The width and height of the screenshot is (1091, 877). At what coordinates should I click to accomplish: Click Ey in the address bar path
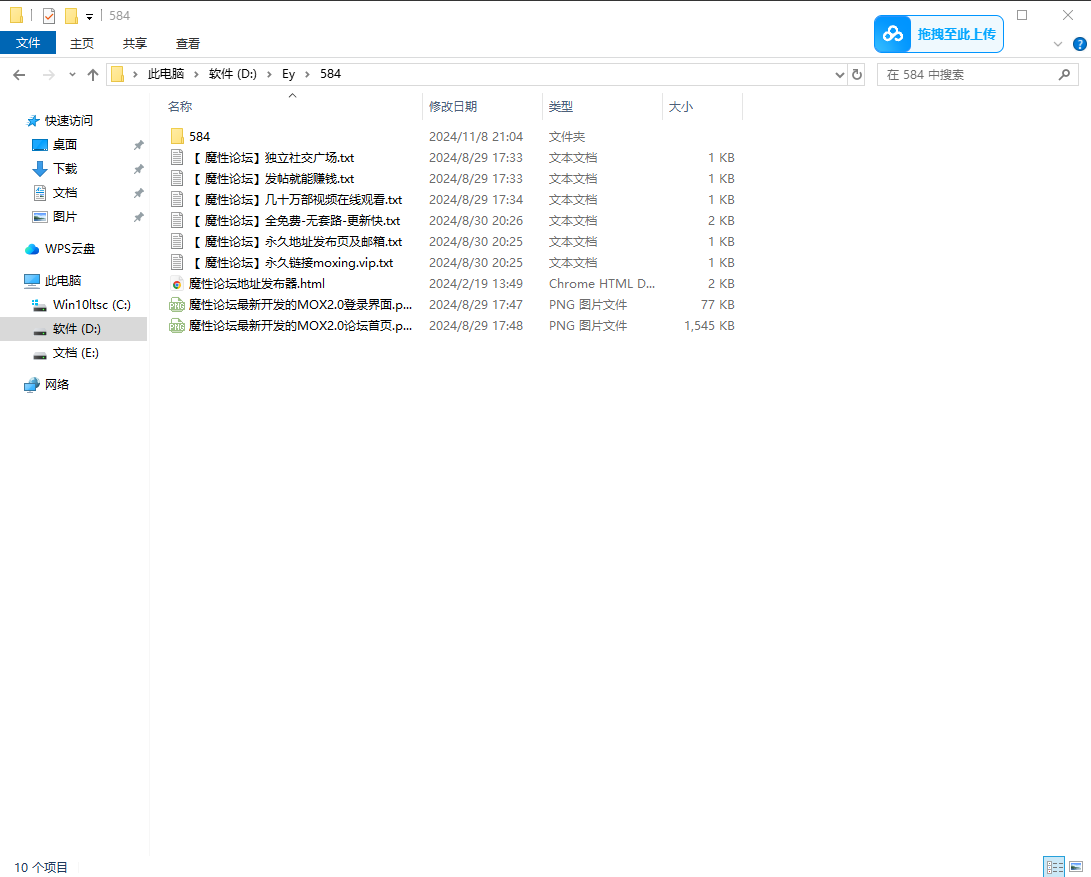tap(288, 74)
